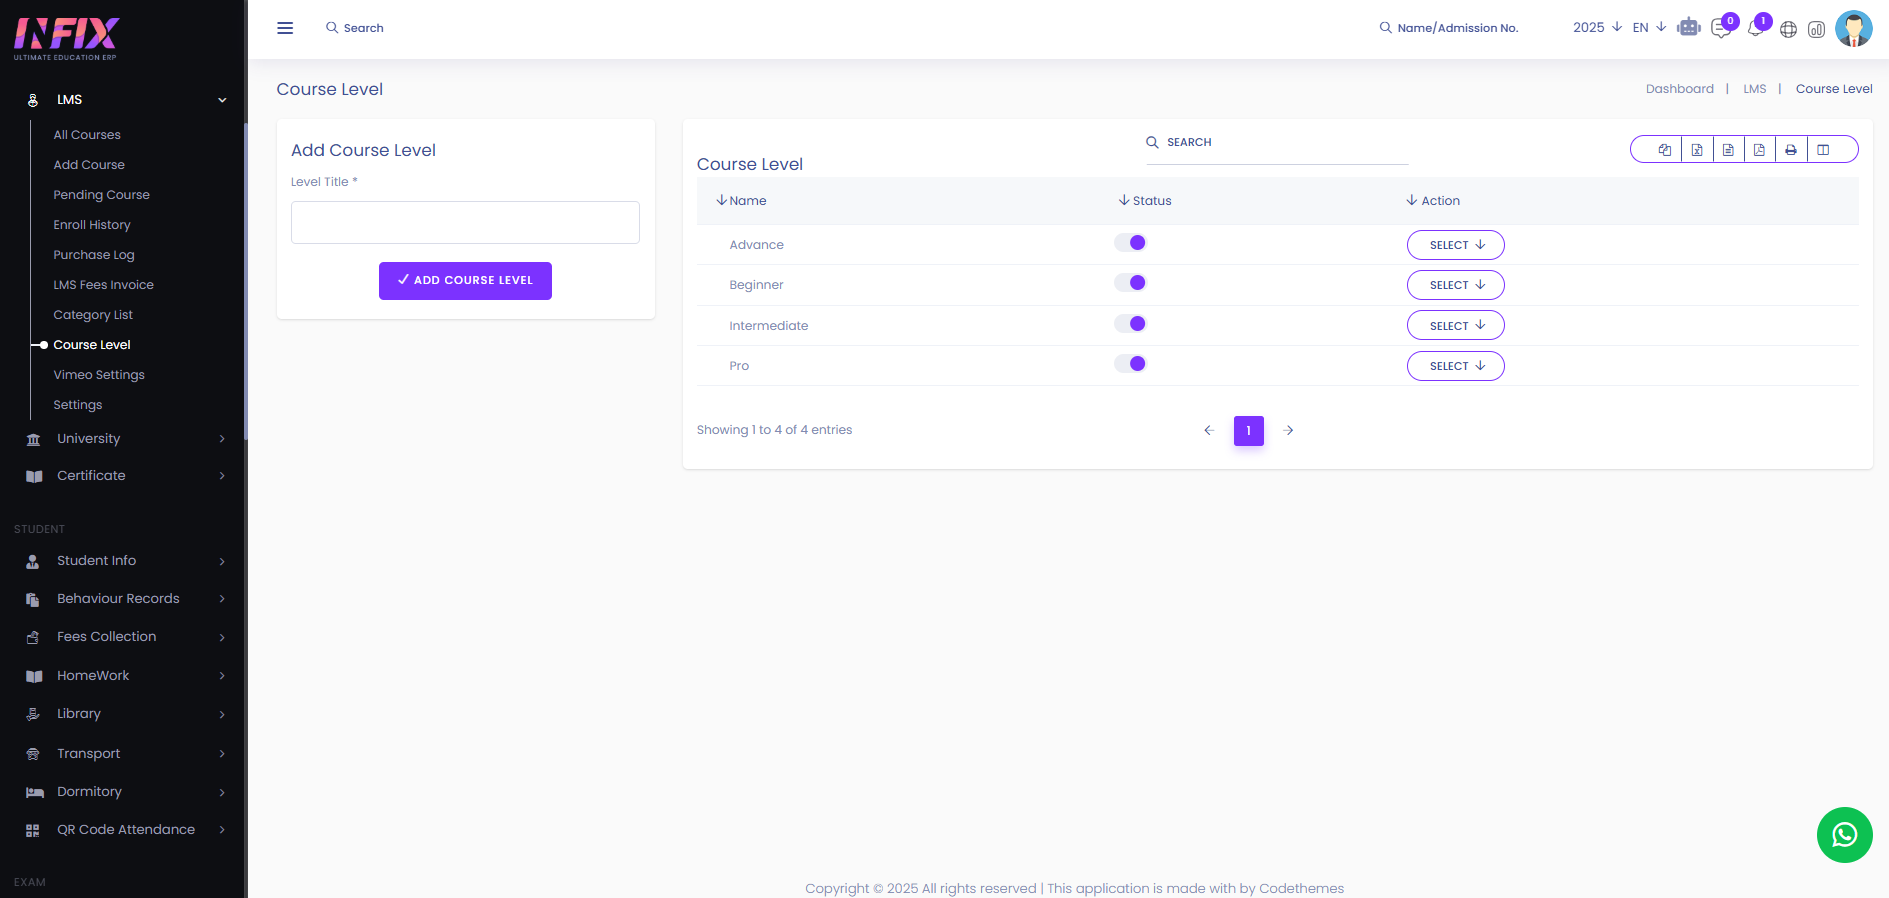Open Enroll History in LMS menu
The width and height of the screenshot is (1889, 898).
pyautogui.click(x=92, y=225)
